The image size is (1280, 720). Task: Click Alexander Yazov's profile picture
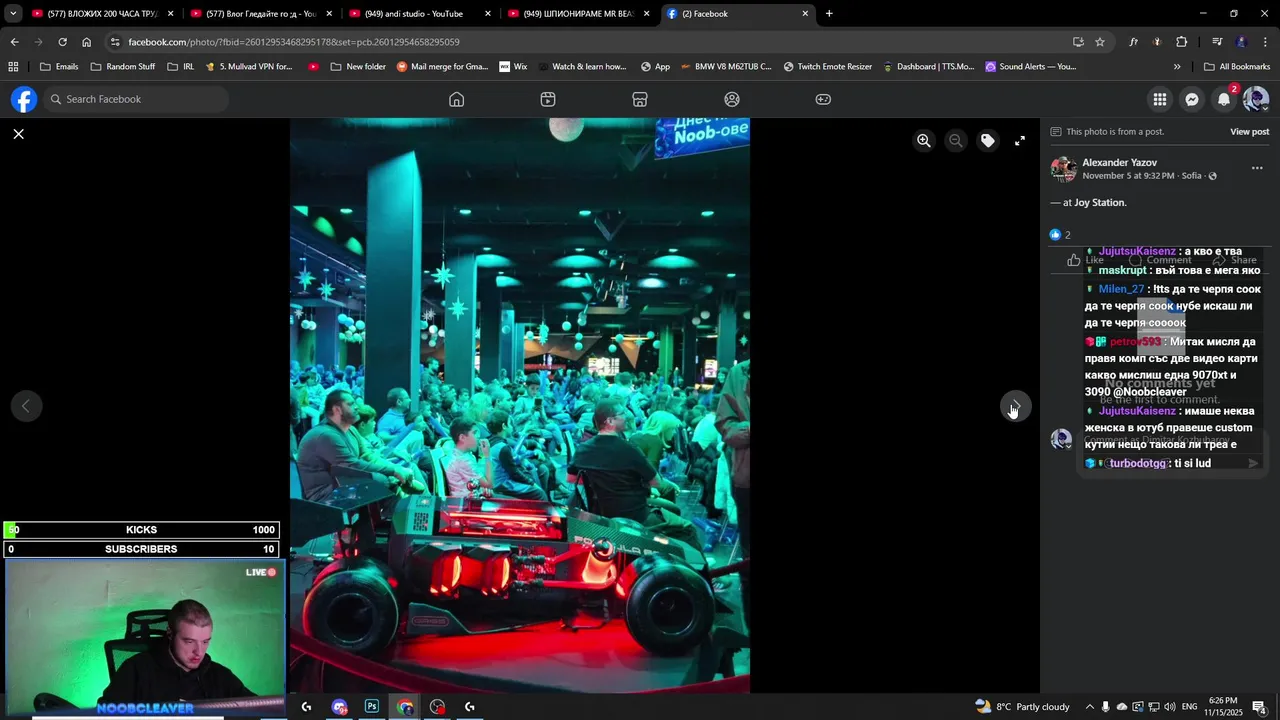point(1063,169)
